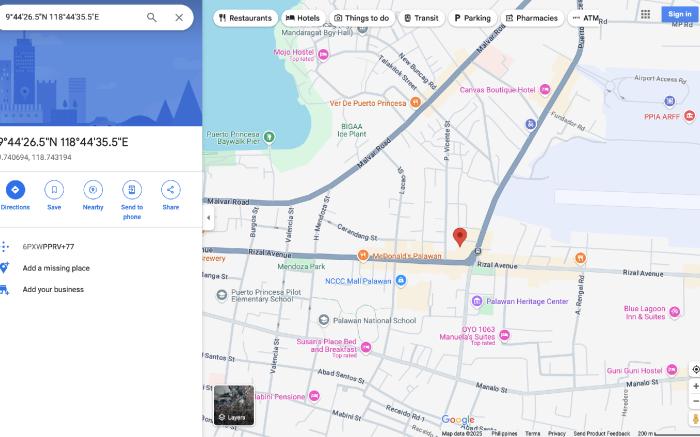Open the Google apps grid
Image resolution: width=700 pixels, height=437 pixels.
(x=646, y=14)
